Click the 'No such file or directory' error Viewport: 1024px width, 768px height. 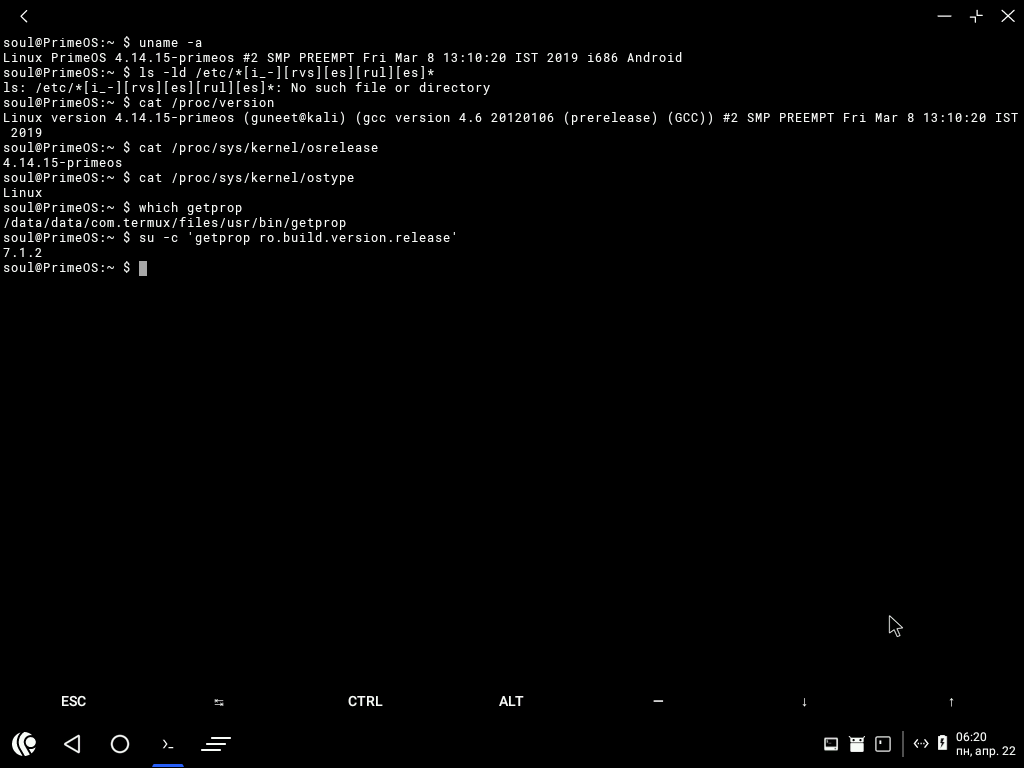coord(391,88)
